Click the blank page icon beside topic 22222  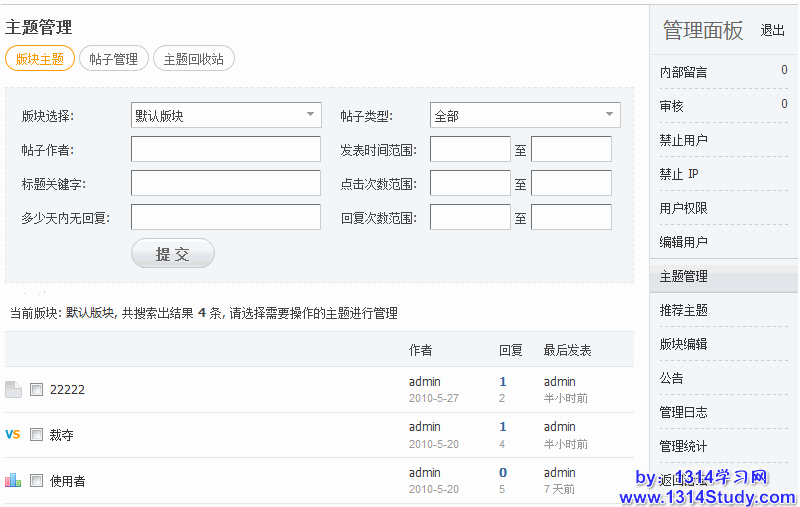(x=13, y=390)
